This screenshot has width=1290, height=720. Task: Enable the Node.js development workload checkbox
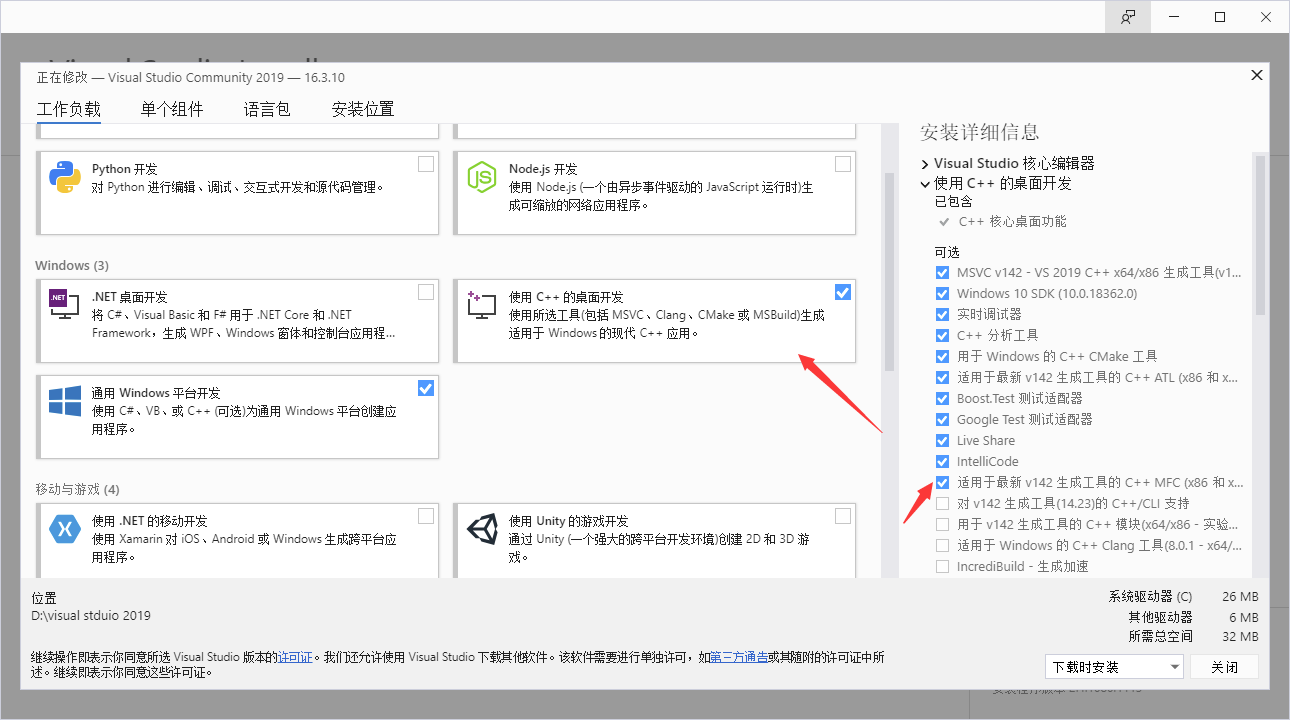coord(843,164)
